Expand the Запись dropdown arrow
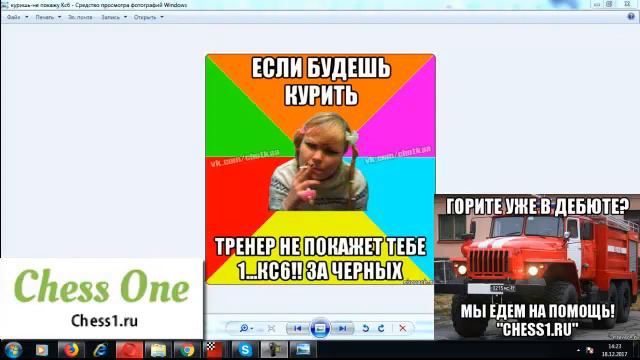Viewport: 640px width, 360px height. pos(125,17)
